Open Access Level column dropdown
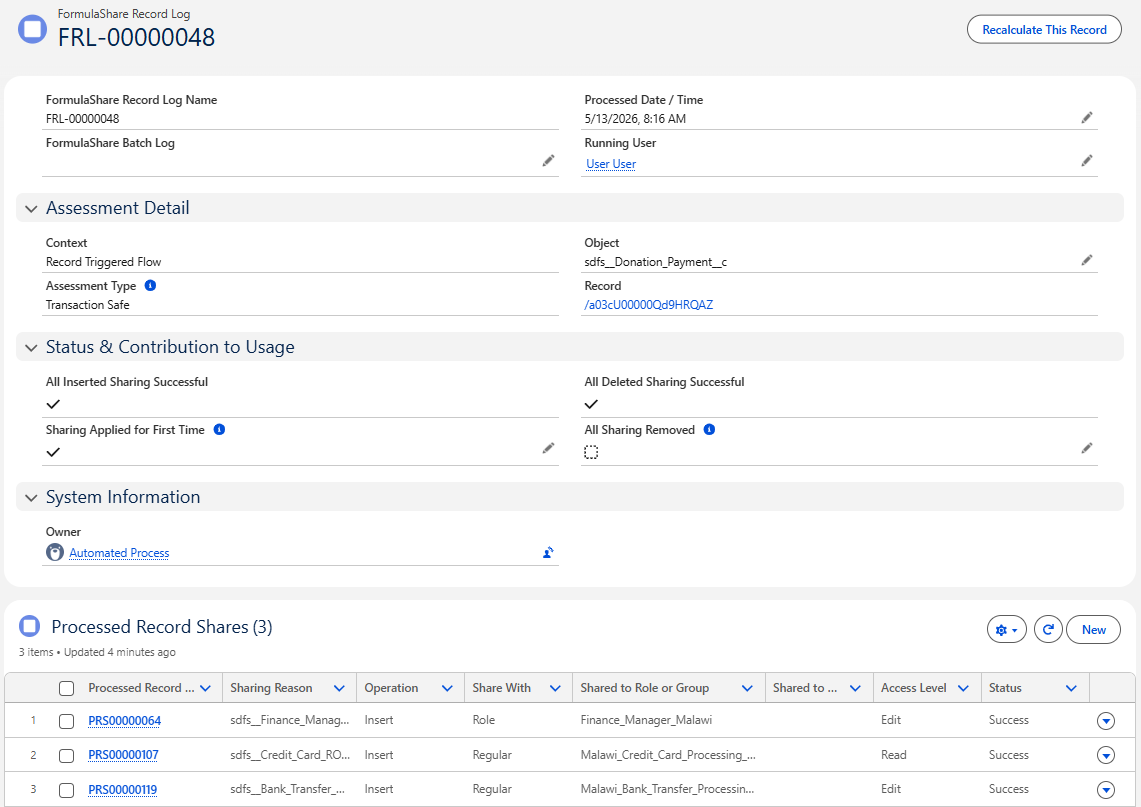The width and height of the screenshot is (1141, 807). coord(963,688)
